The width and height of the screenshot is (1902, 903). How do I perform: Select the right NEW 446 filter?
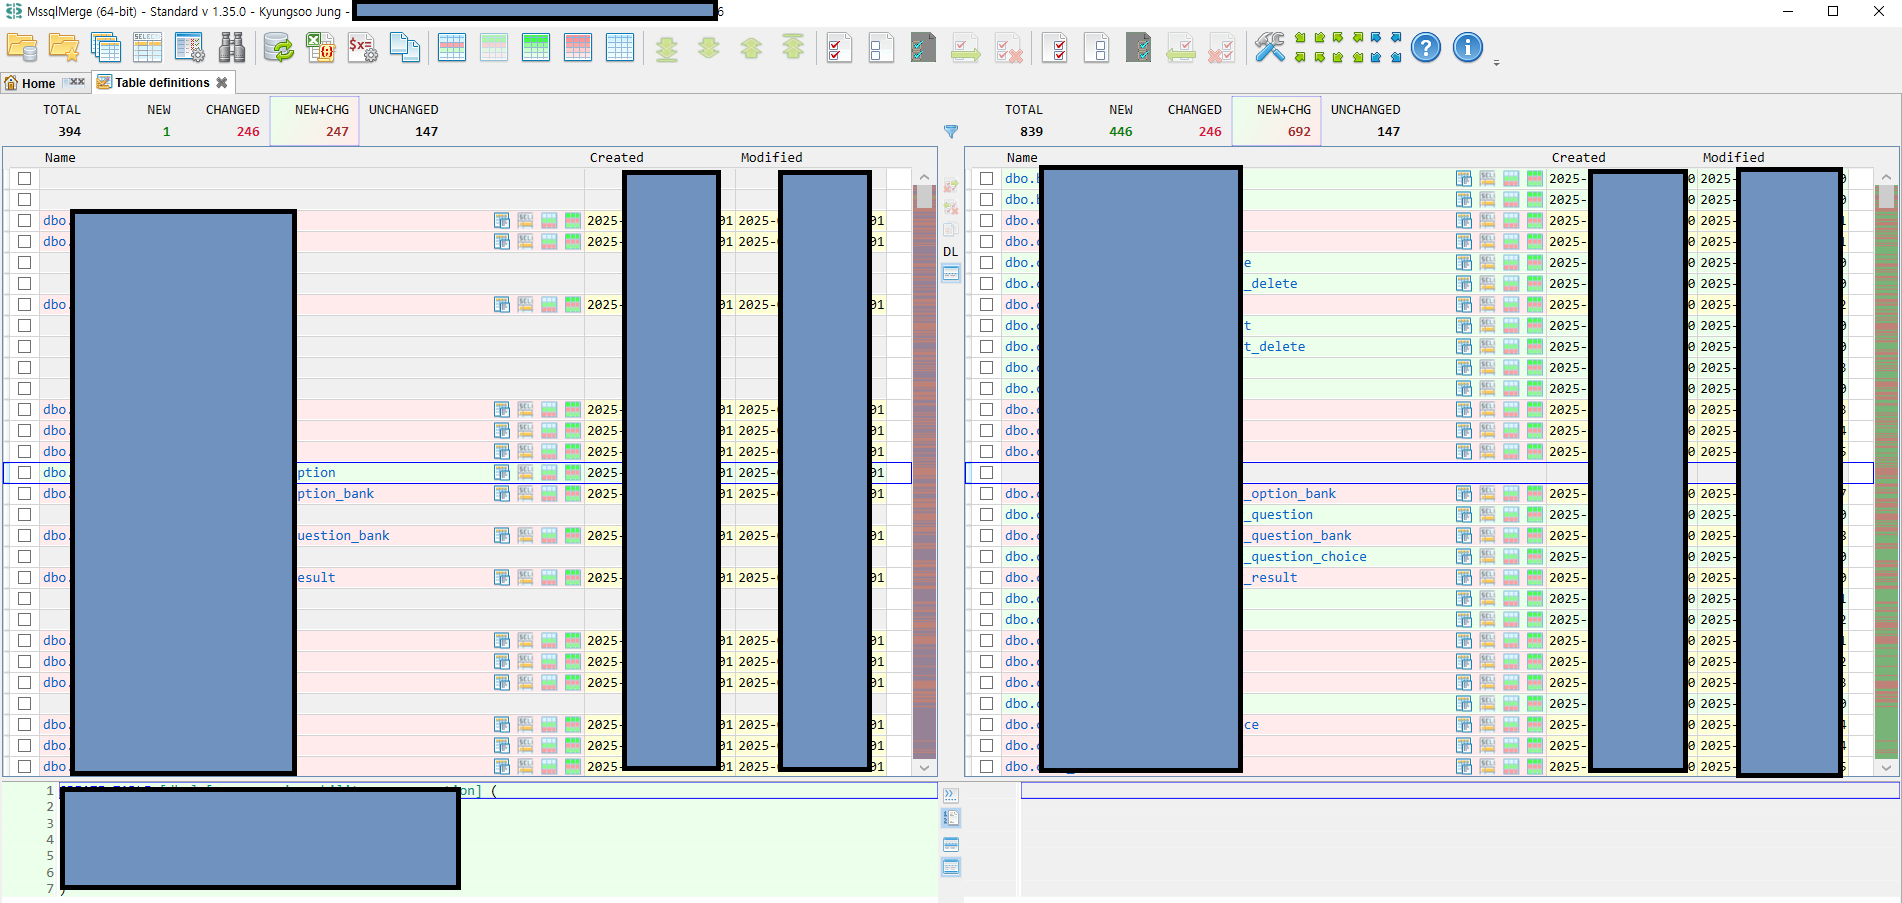click(1121, 121)
